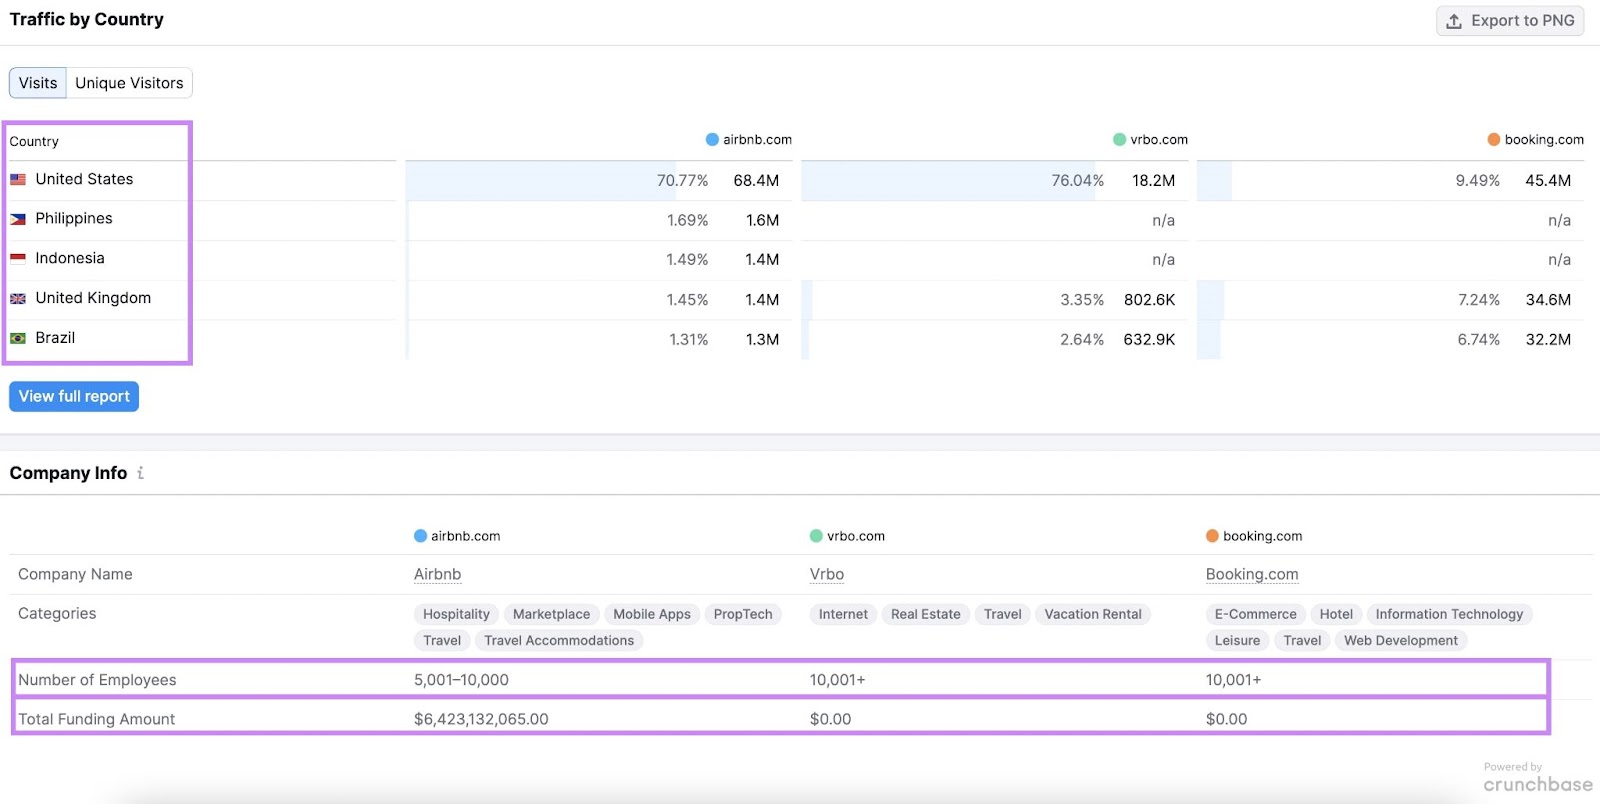The height and width of the screenshot is (804, 1600).
Task: Click the Vacation Rental category tag
Action: point(1093,614)
